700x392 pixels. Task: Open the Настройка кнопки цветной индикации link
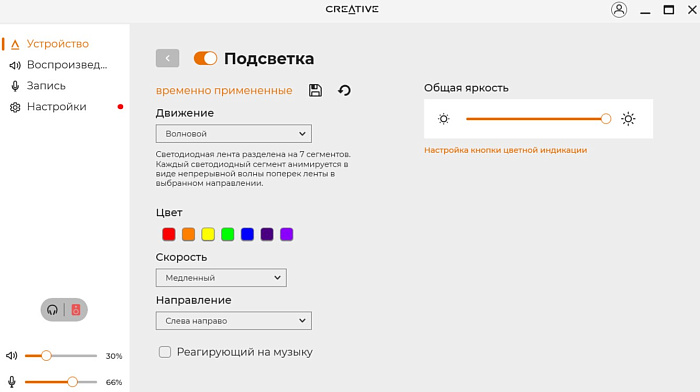click(x=505, y=150)
